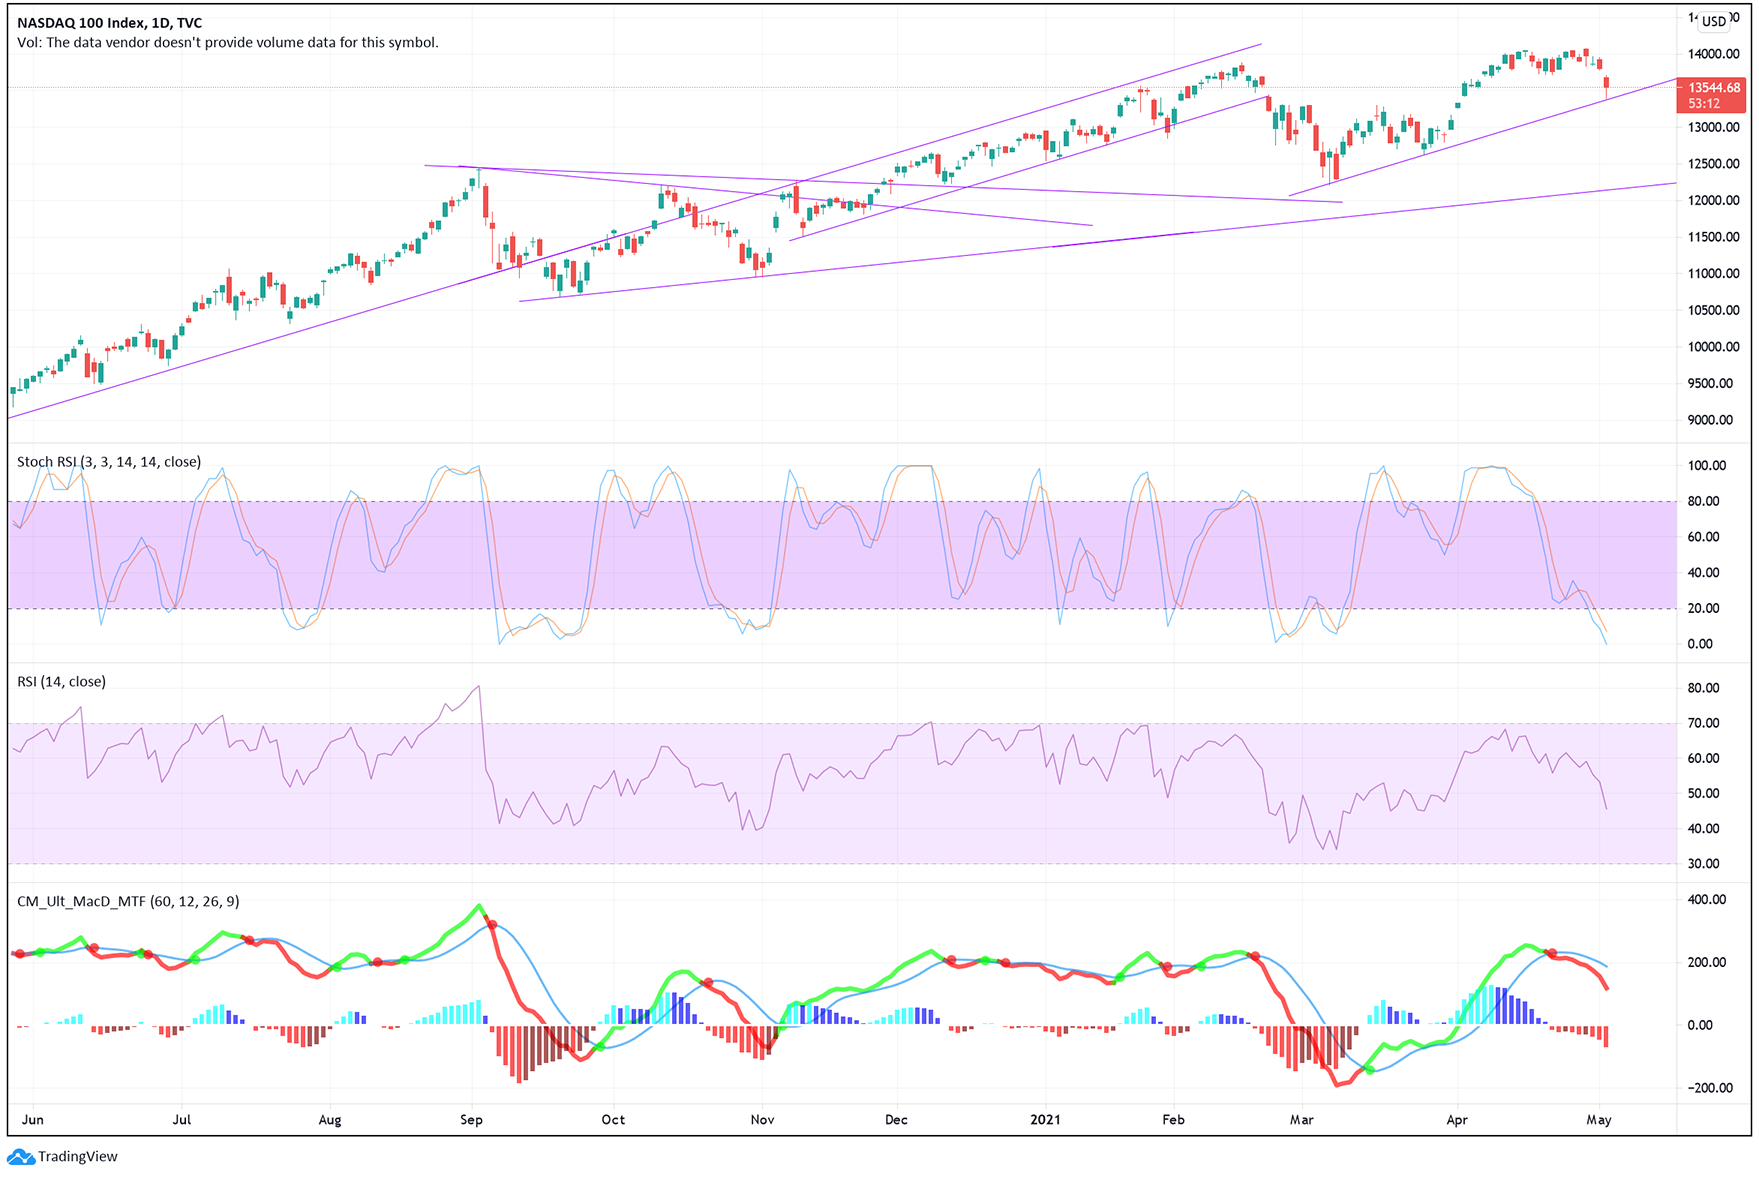Click the 50.00 level on RSI axis
This screenshot has height=1177, width=1759.
pyautogui.click(x=1704, y=794)
